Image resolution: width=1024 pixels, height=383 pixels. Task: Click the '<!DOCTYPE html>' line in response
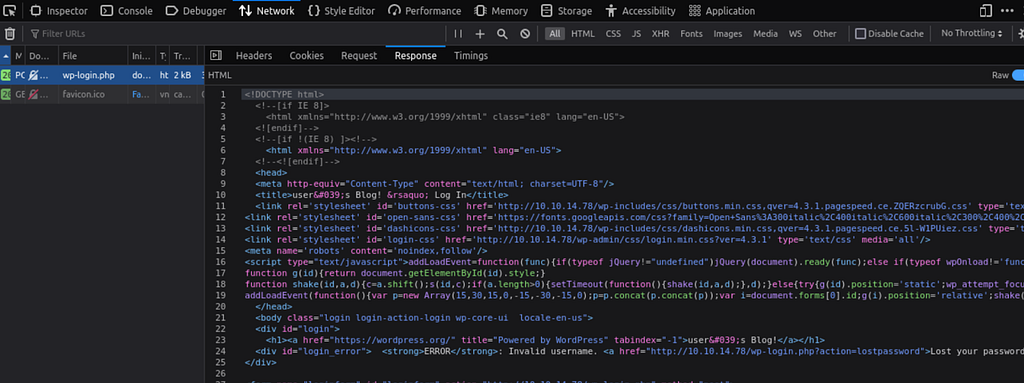[x=284, y=95]
